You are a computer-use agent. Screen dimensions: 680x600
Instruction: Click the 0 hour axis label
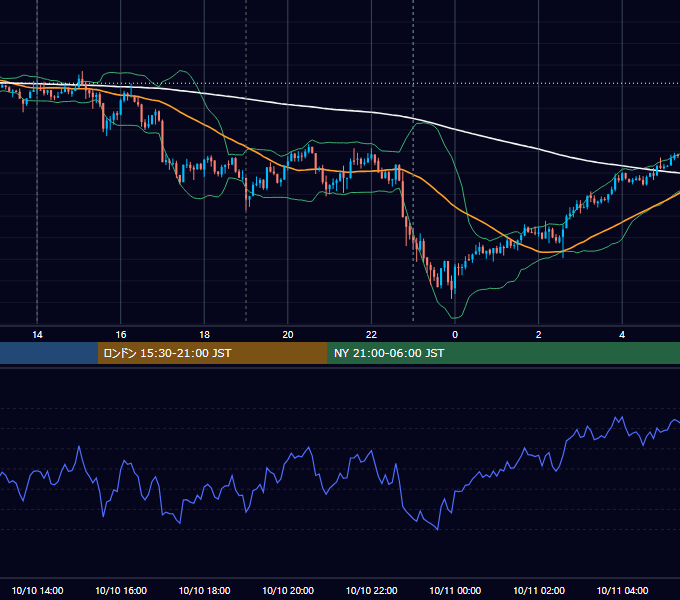pyautogui.click(x=455, y=335)
